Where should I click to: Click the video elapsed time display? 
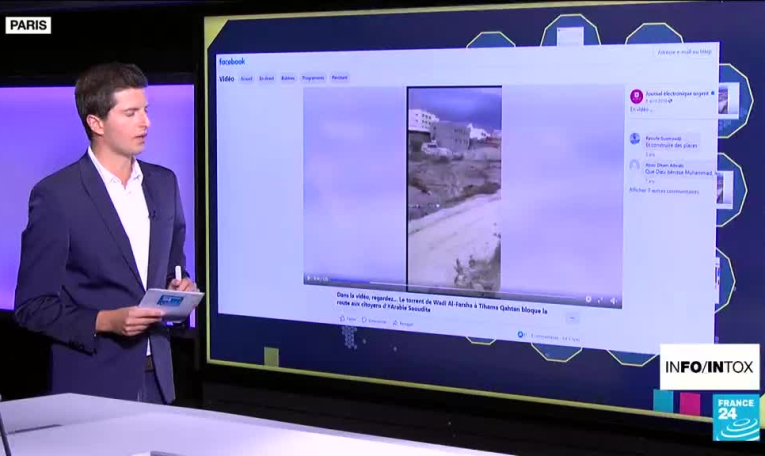(x=321, y=279)
